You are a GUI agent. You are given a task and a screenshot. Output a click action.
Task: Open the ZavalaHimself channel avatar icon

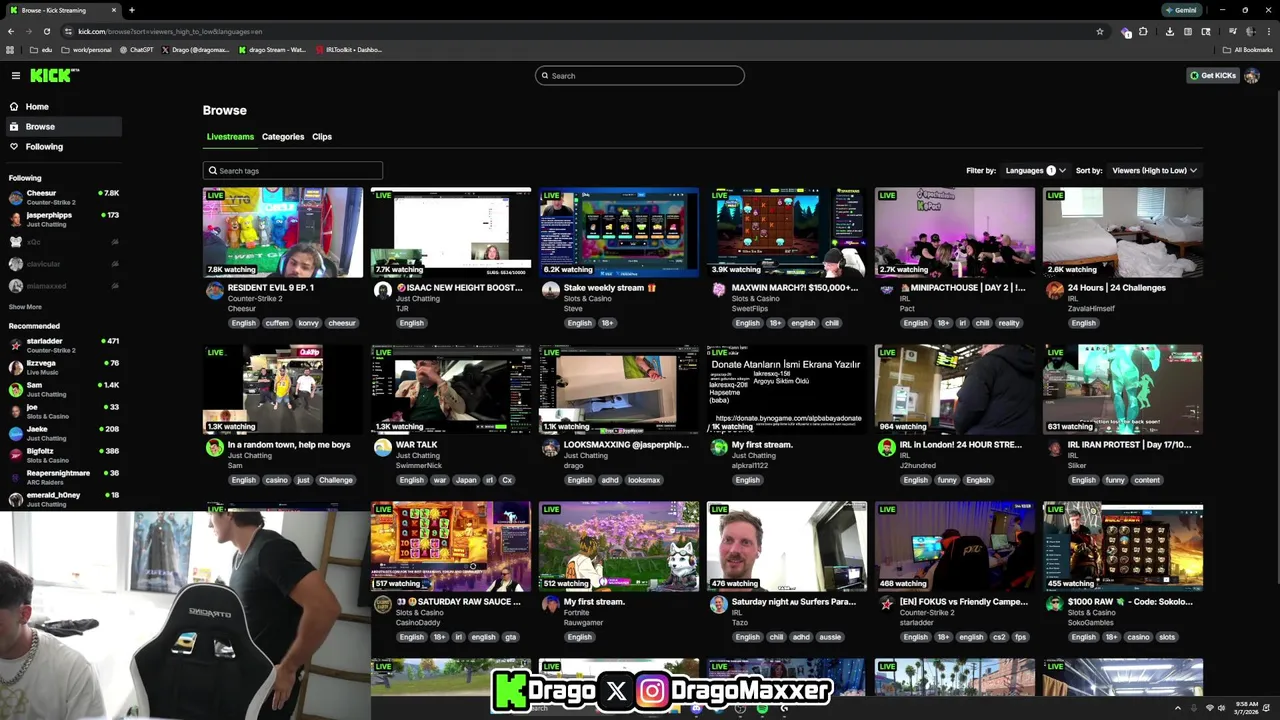click(x=1054, y=290)
